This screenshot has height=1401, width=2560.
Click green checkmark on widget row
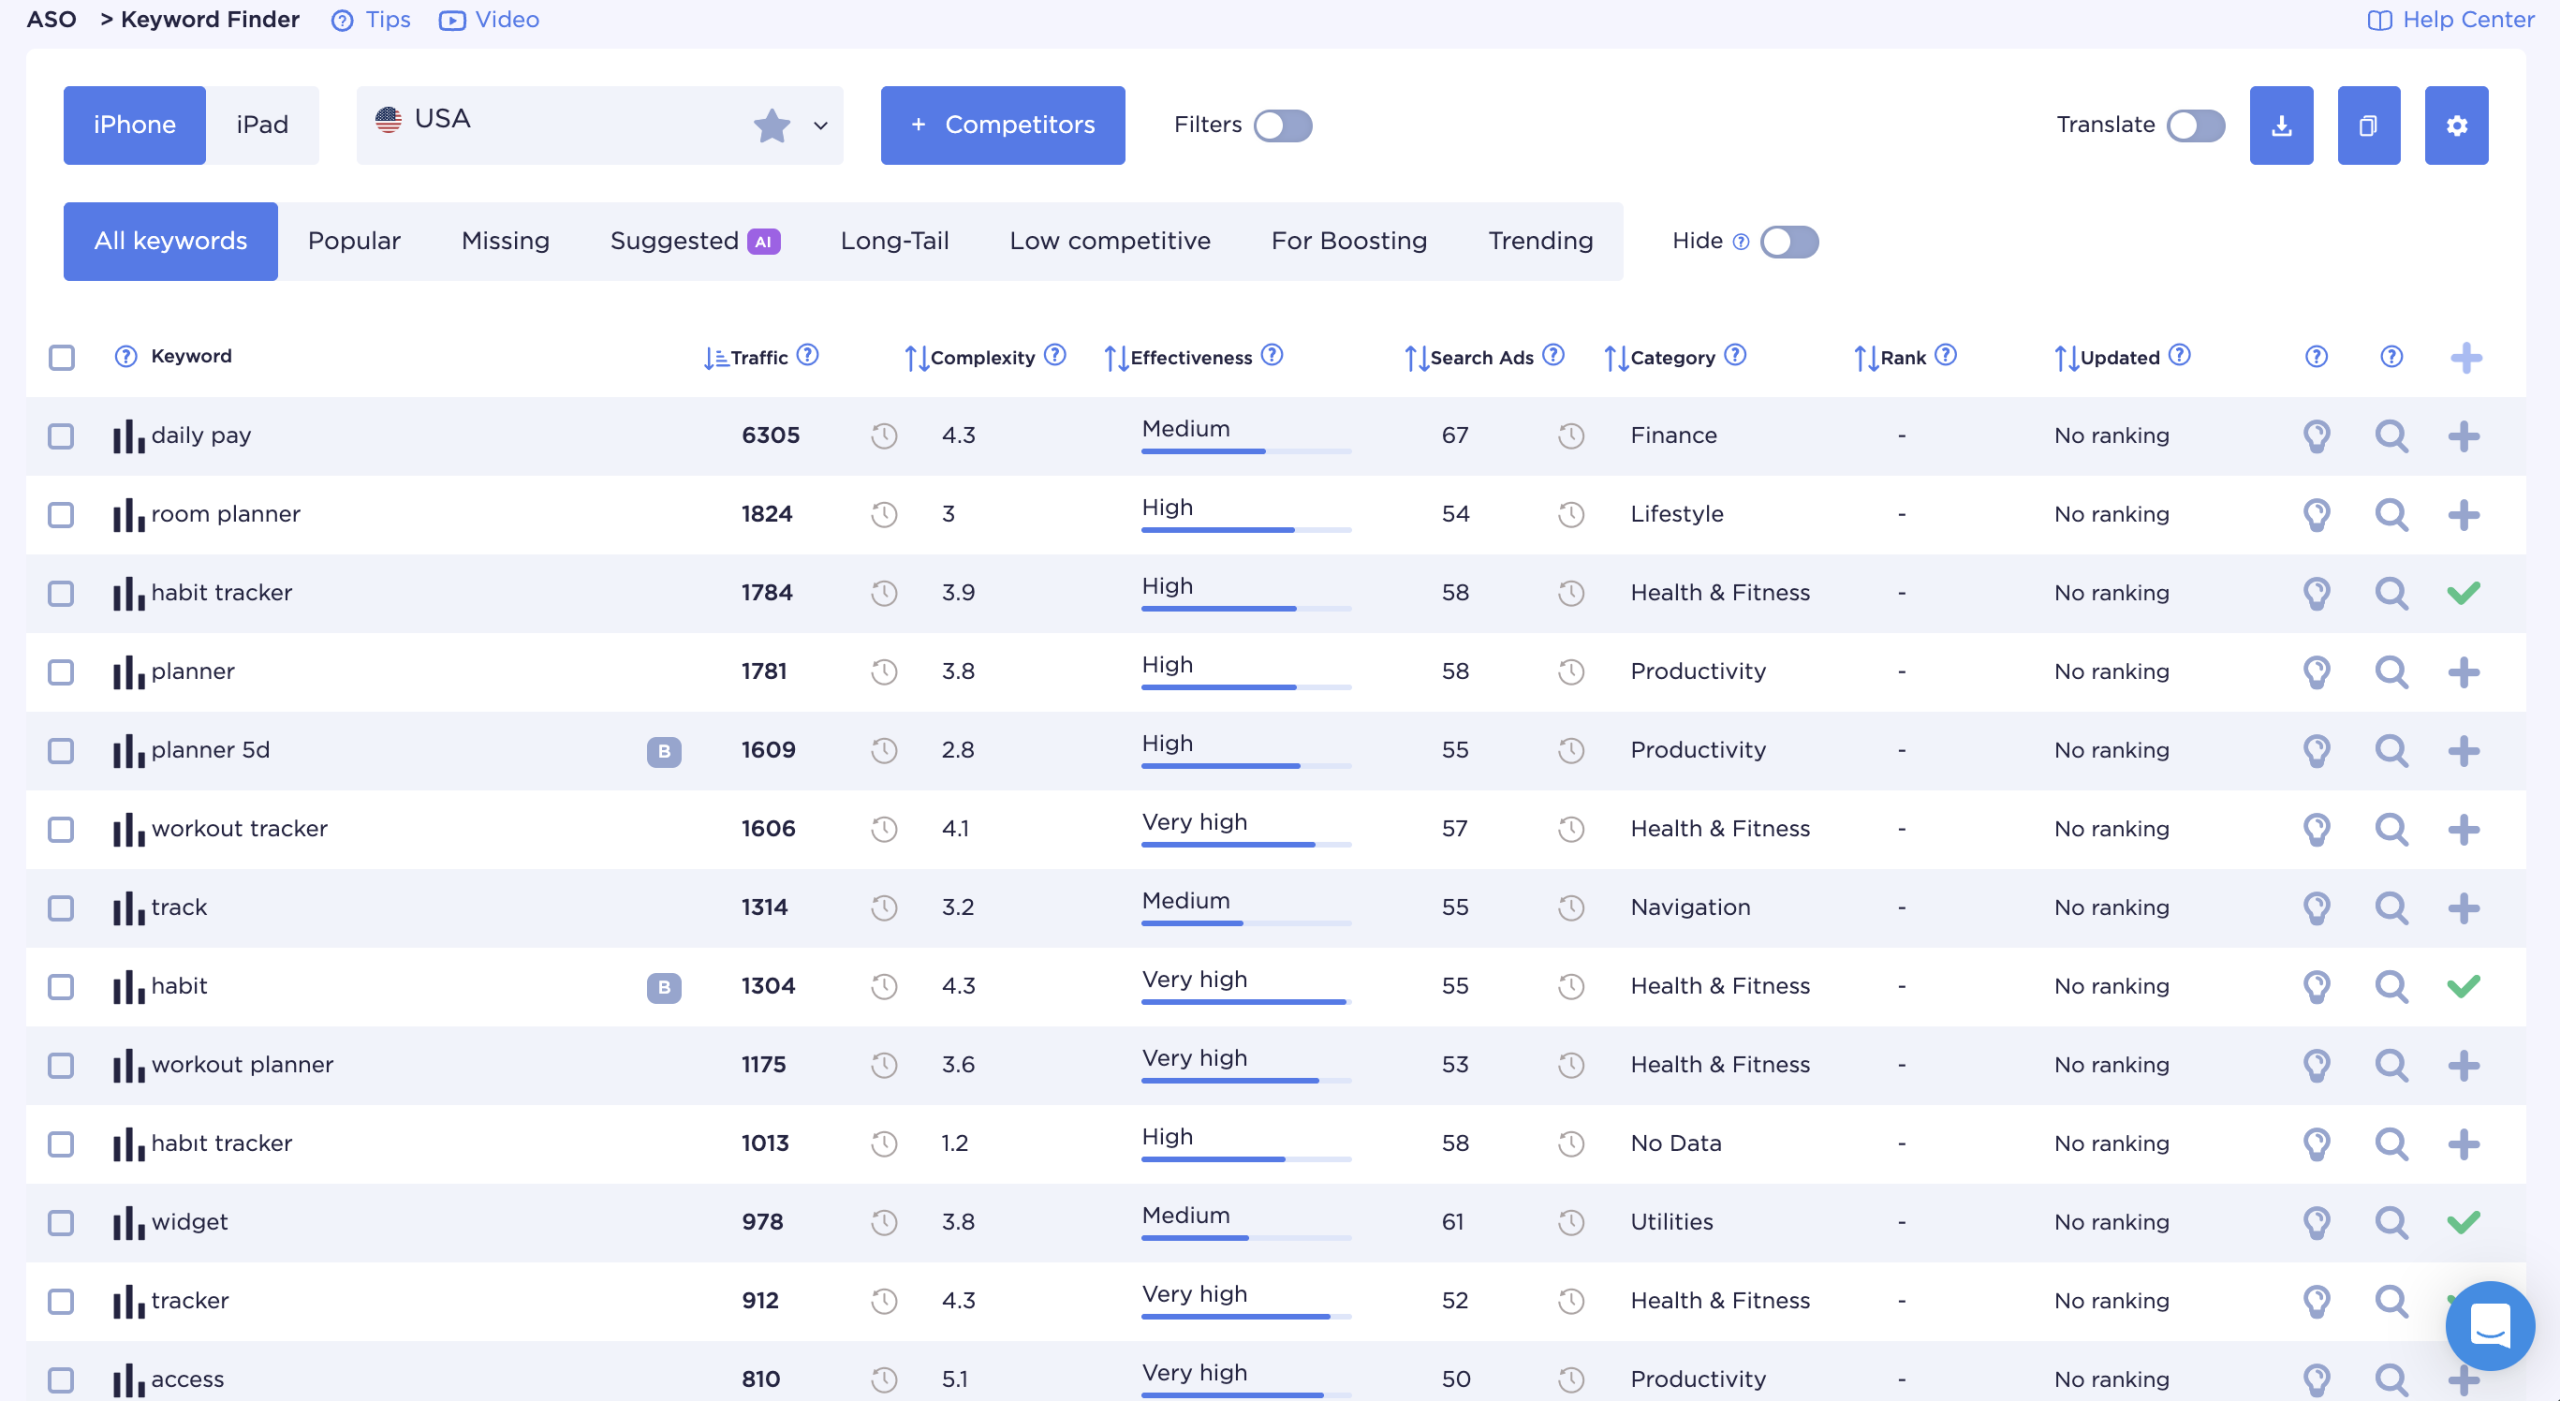[2464, 1222]
